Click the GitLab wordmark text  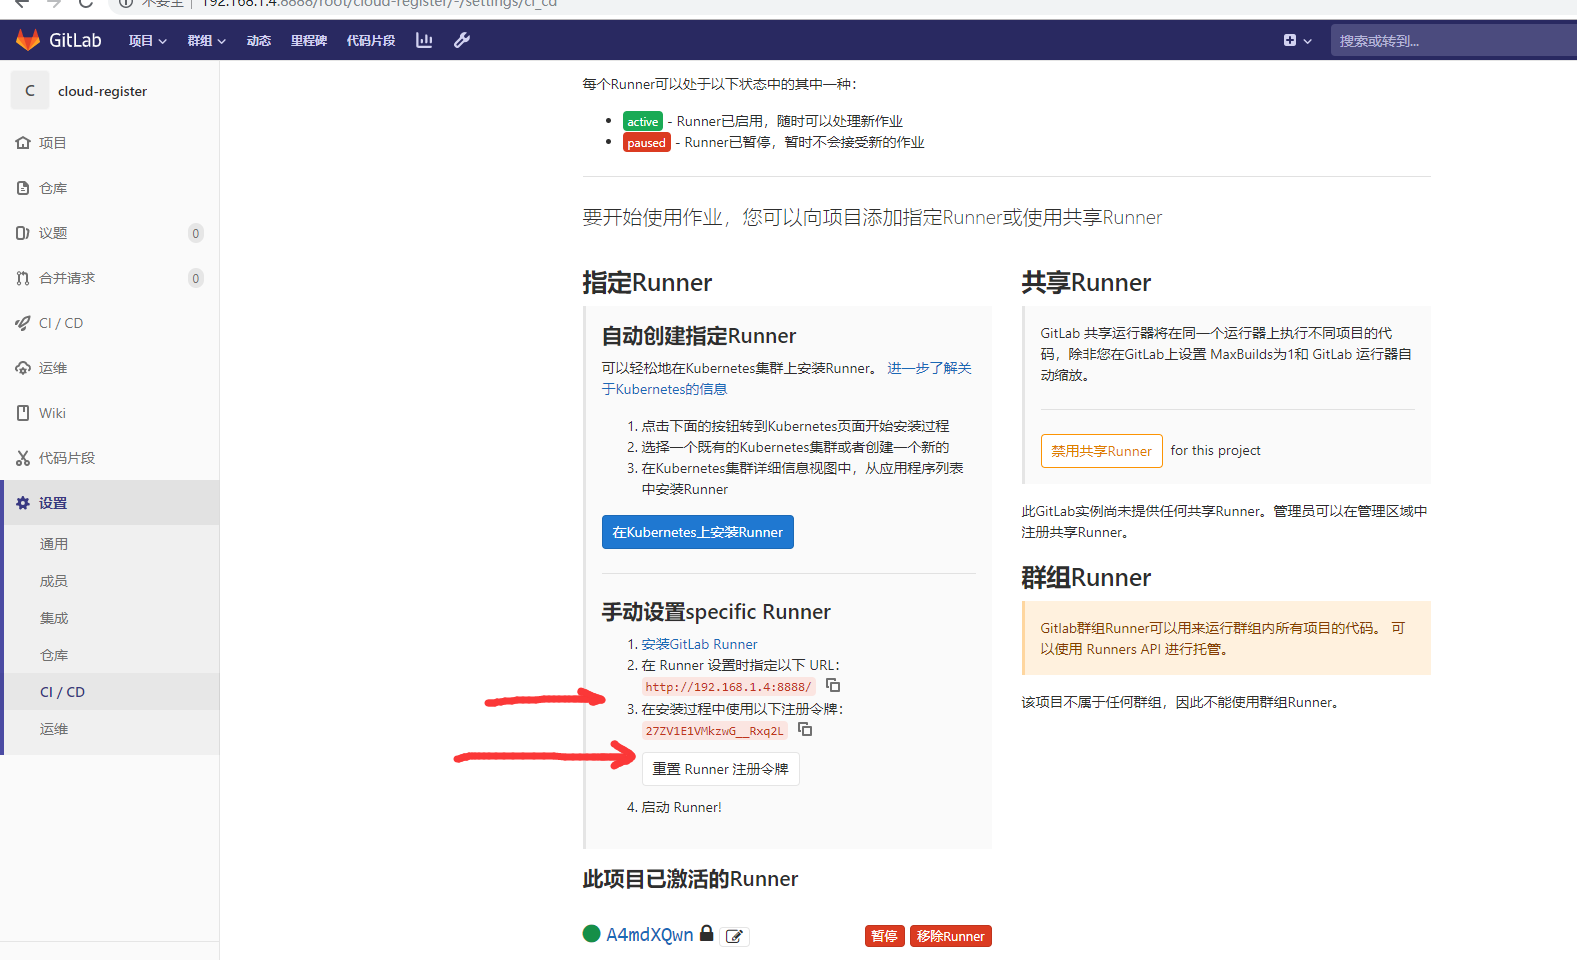click(x=75, y=40)
